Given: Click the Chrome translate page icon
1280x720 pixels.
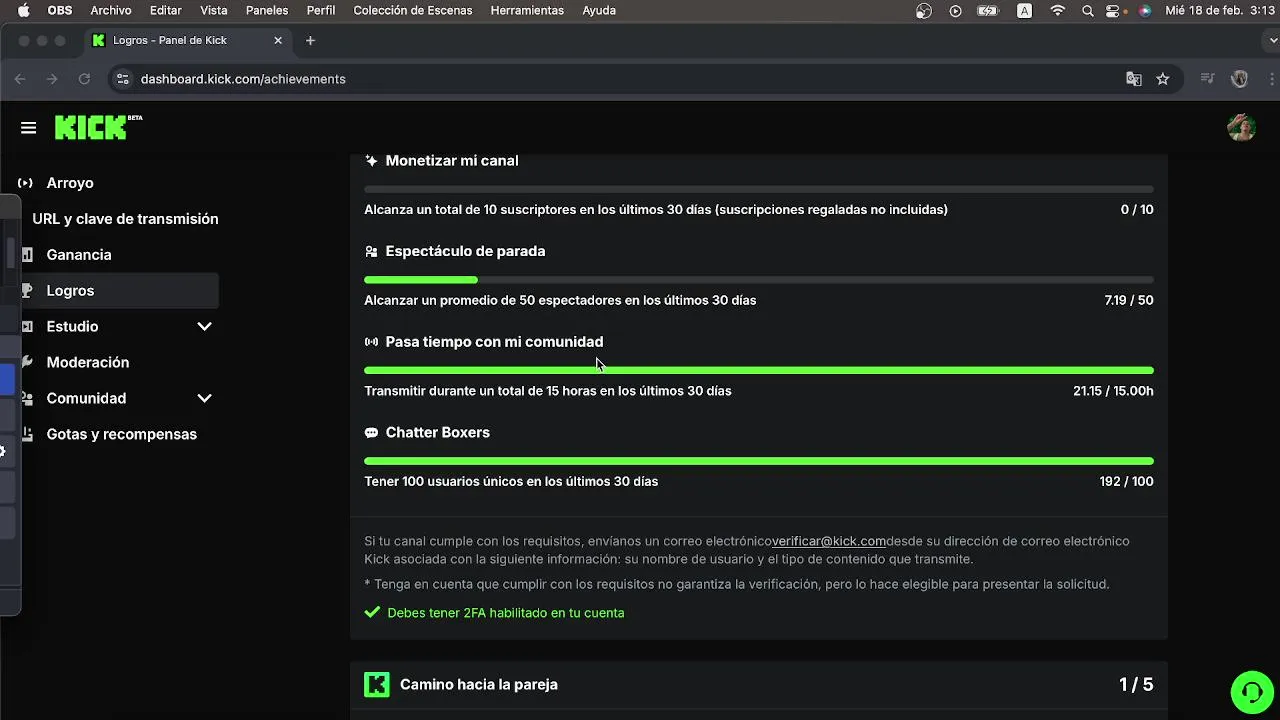Looking at the screenshot, I should coord(1134,79).
